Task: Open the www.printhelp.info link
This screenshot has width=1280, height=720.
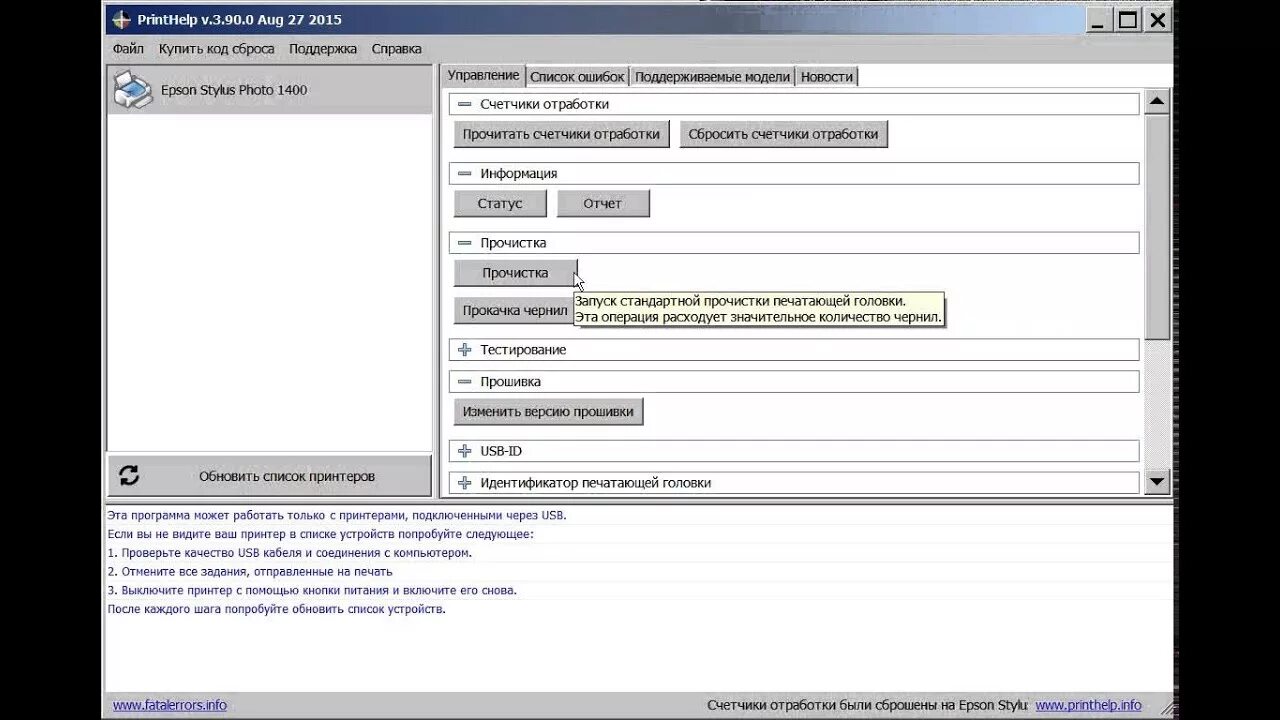Action: [x=1089, y=705]
